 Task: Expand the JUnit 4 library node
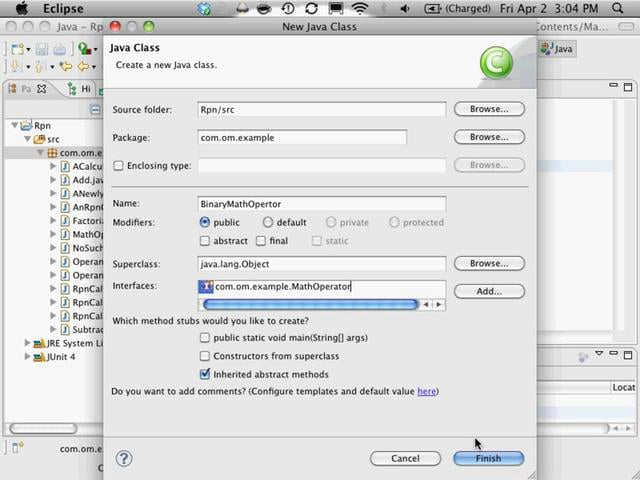pyautogui.click(x=27, y=356)
